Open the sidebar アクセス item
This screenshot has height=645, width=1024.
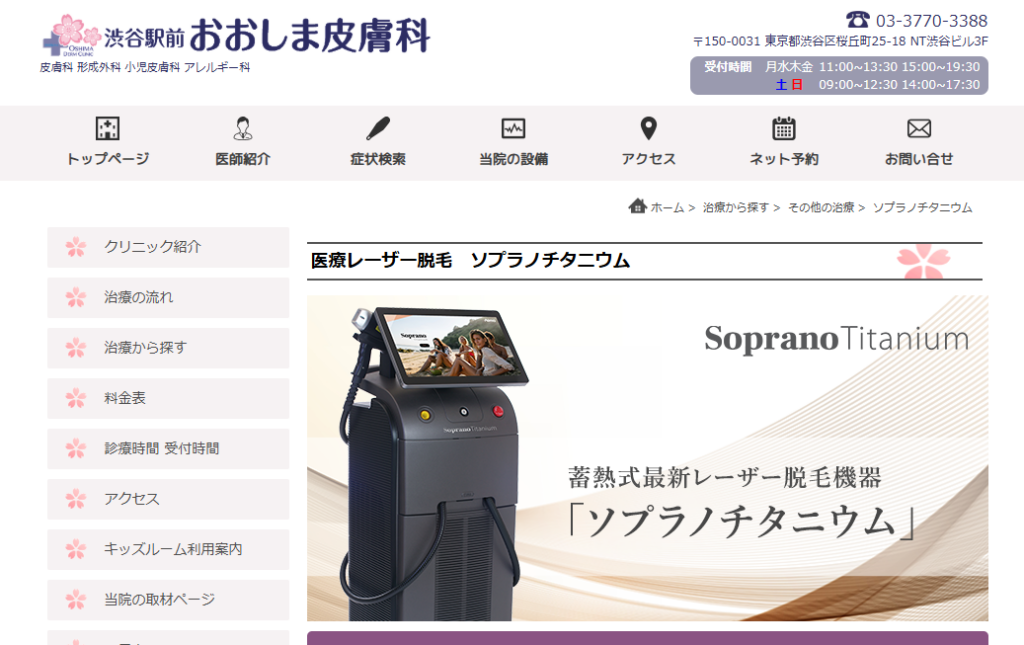click(x=168, y=499)
